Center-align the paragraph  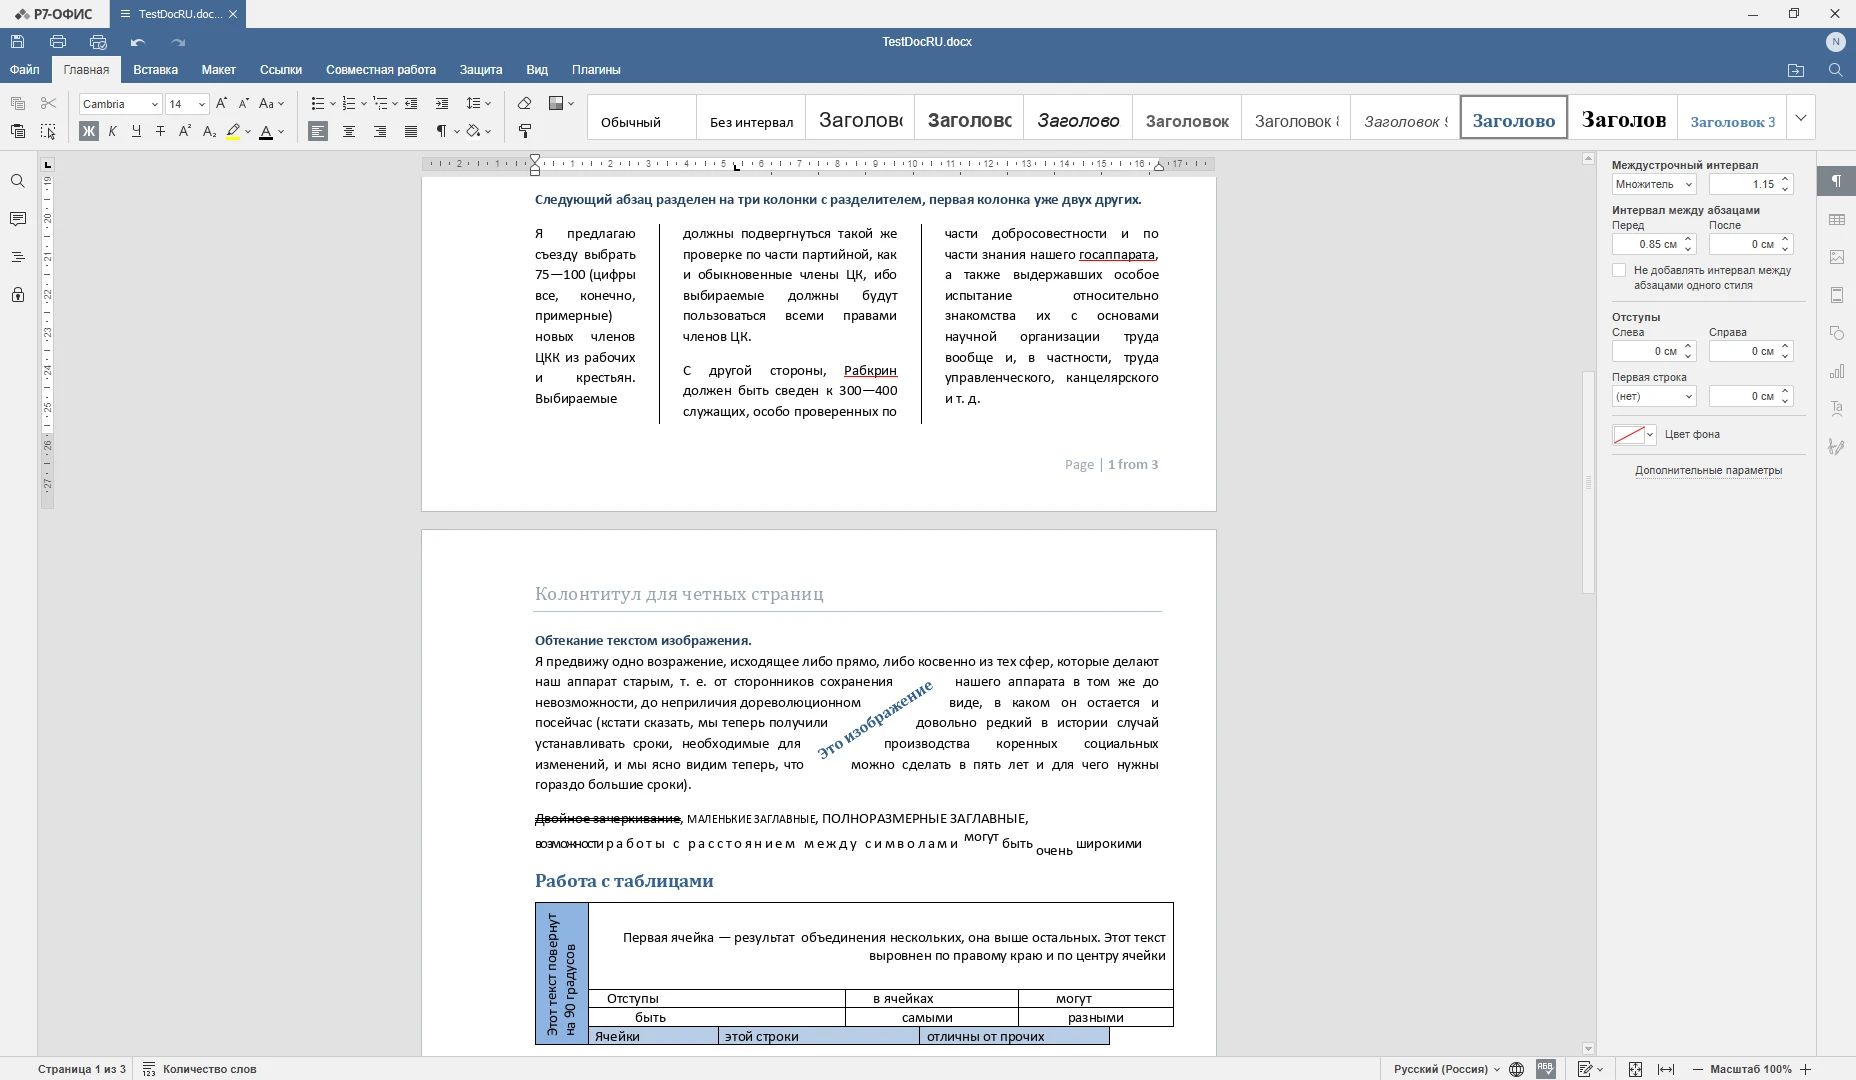pos(349,131)
